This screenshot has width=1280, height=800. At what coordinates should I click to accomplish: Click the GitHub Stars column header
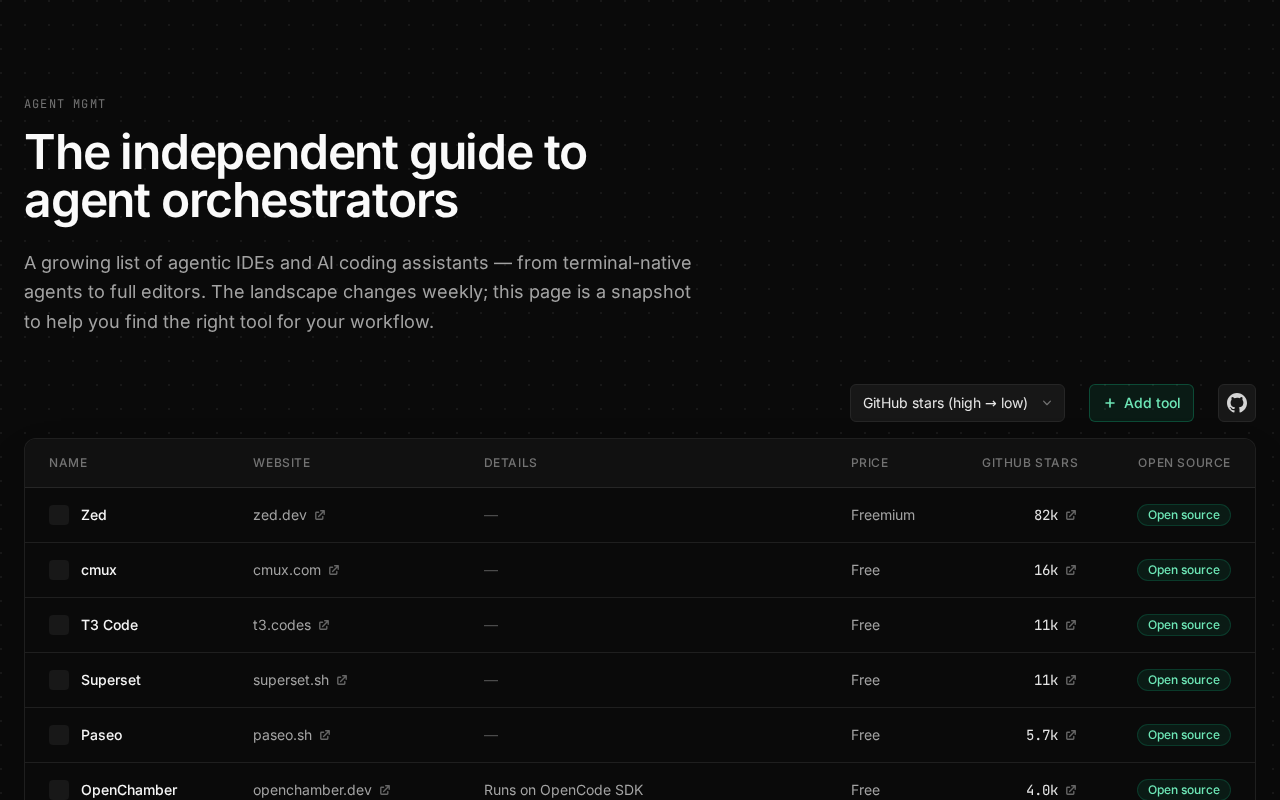1030,463
